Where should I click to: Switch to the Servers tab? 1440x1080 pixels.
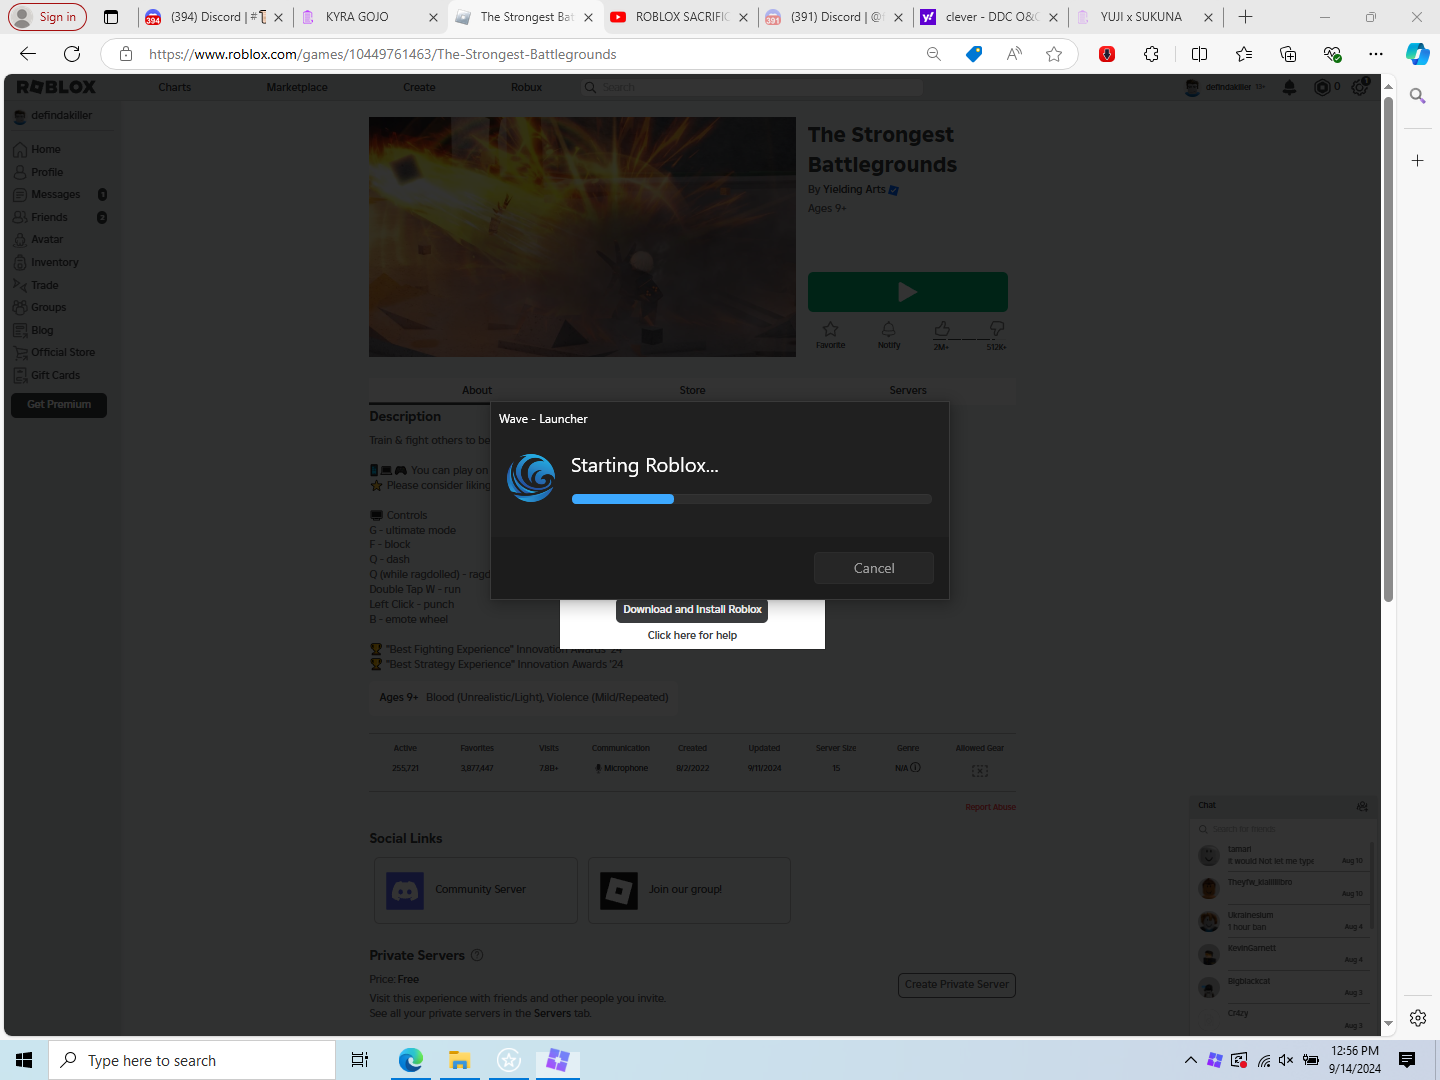[x=908, y=390]
